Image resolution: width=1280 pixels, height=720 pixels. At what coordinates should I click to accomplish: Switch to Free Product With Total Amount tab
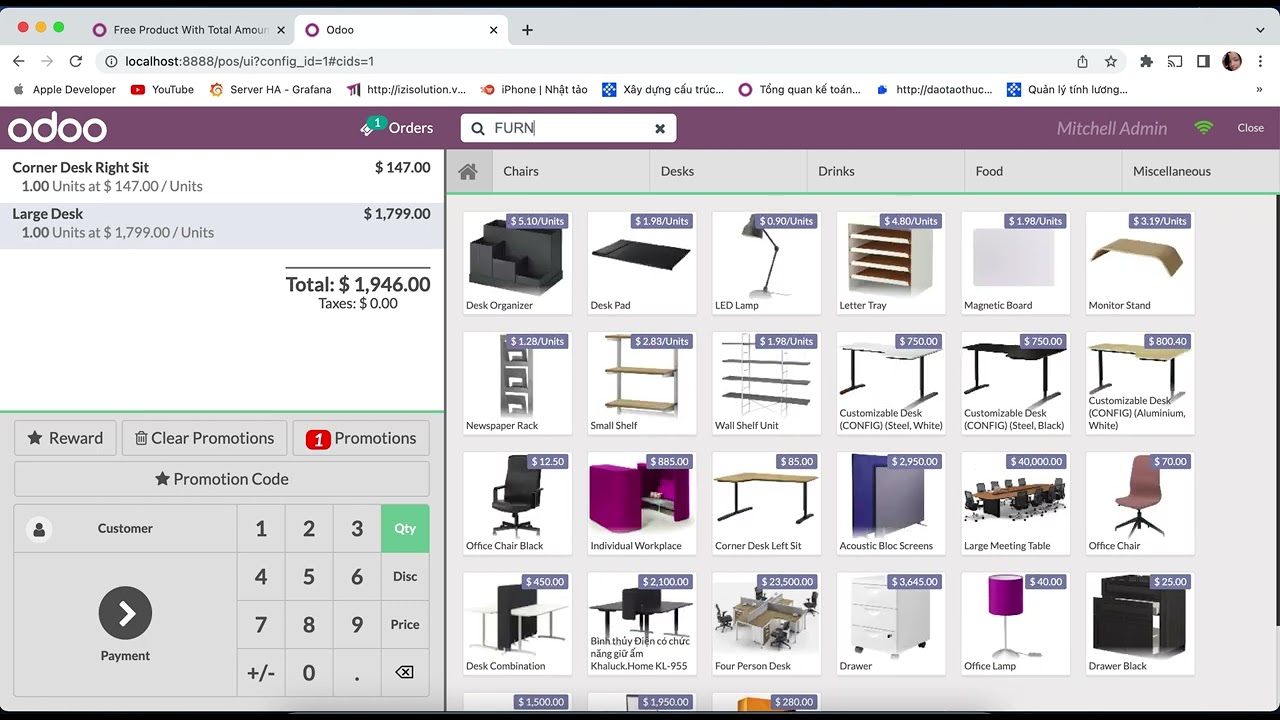187,30
